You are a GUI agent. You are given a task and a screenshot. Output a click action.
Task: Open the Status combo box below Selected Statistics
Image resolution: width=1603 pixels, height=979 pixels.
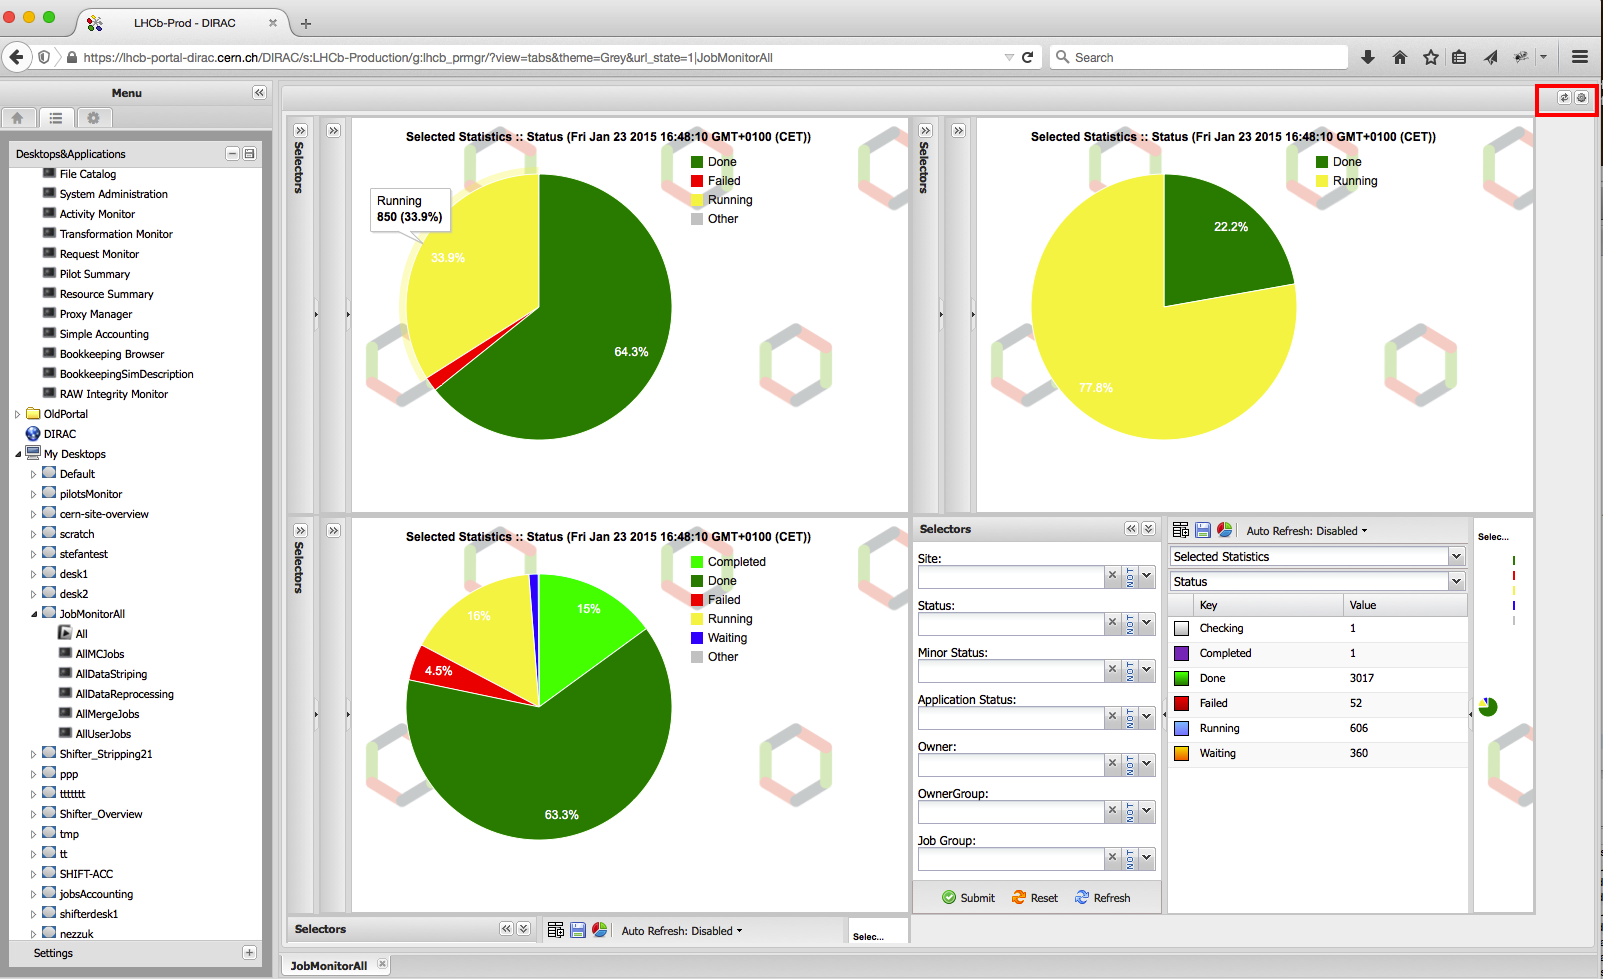coord(1456,581)
